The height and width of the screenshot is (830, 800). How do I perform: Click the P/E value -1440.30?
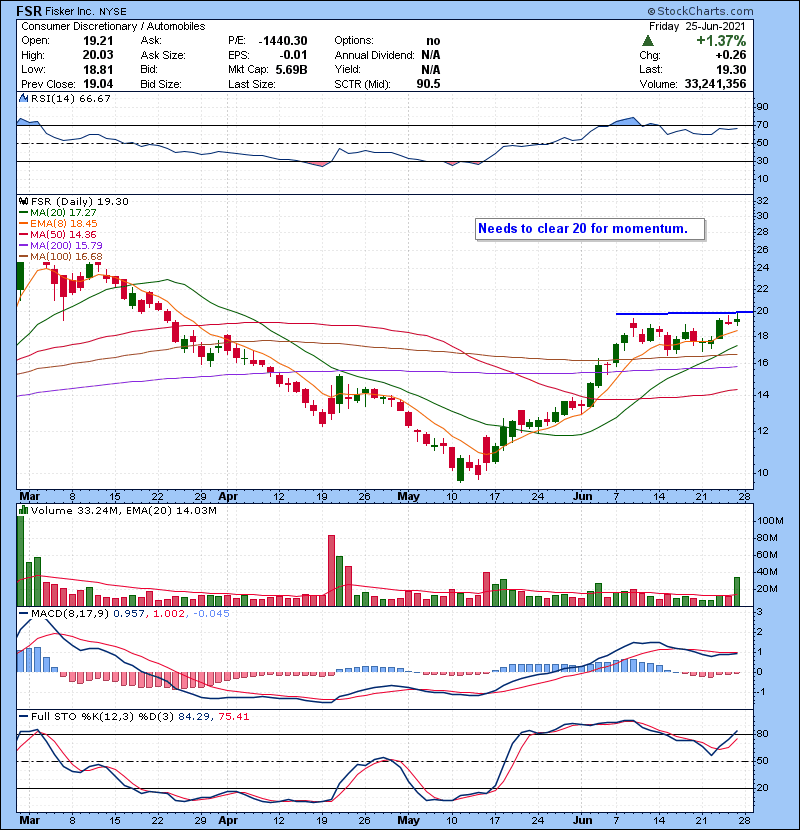(283, 41)
